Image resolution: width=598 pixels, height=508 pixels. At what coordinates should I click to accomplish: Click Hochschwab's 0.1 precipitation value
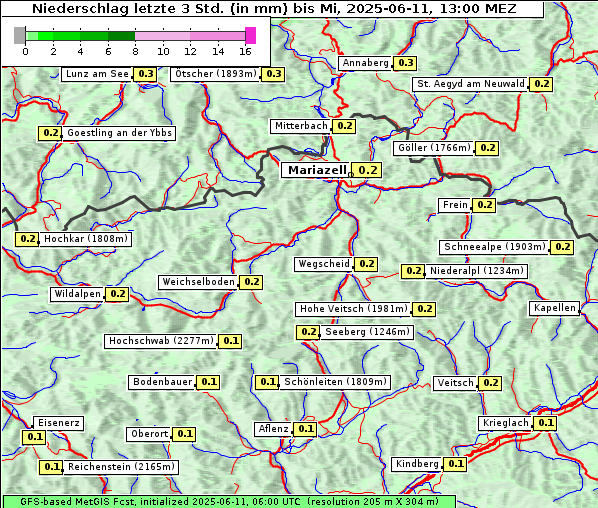(x=231, y=341)
